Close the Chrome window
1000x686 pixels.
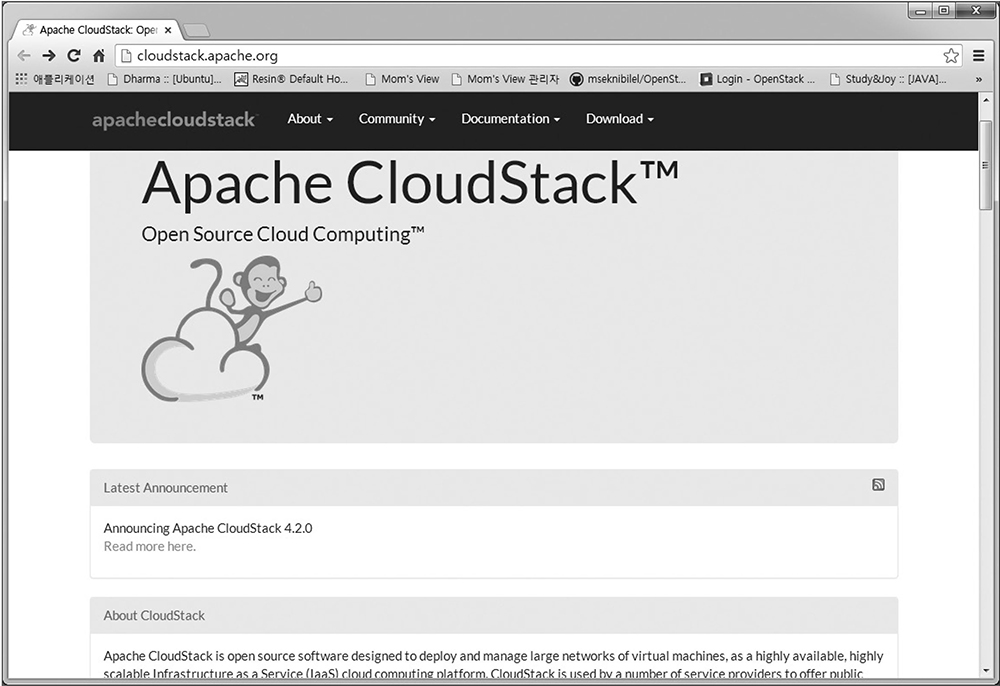(976, 11)
